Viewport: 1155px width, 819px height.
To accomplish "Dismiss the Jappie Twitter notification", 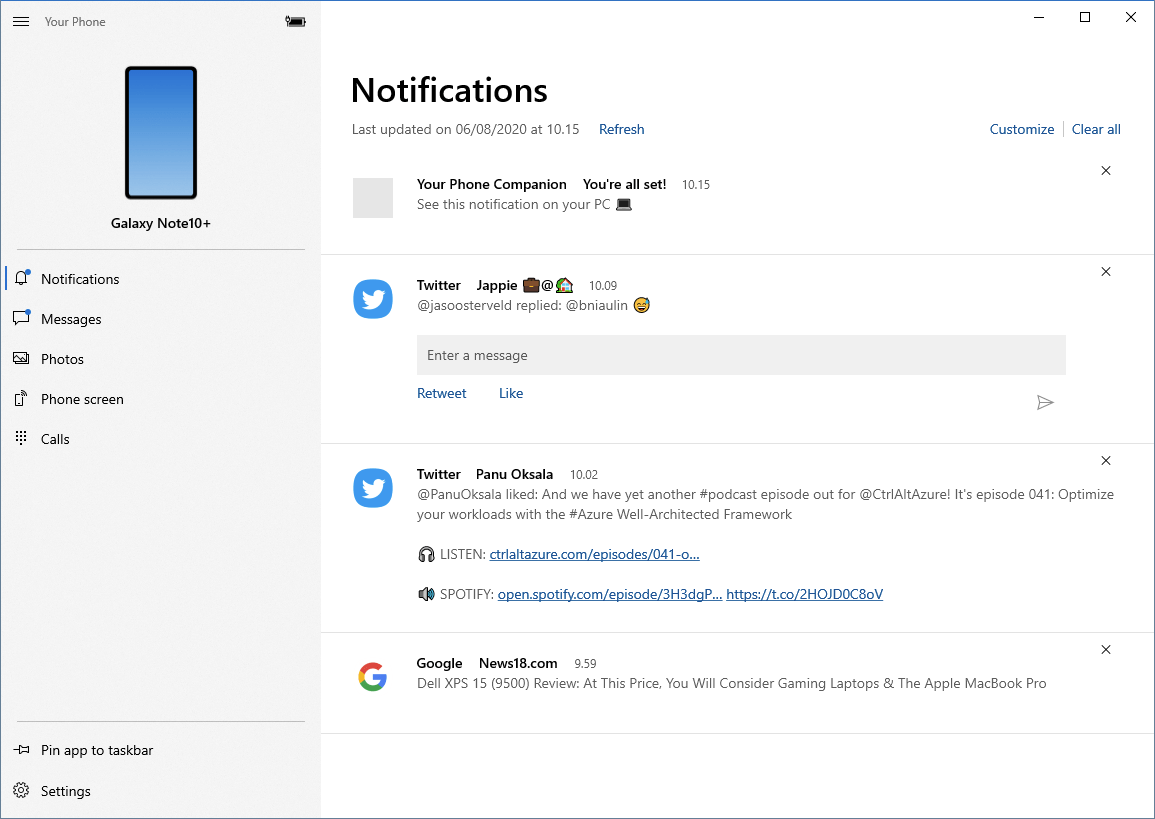I will click(1106, 272).
